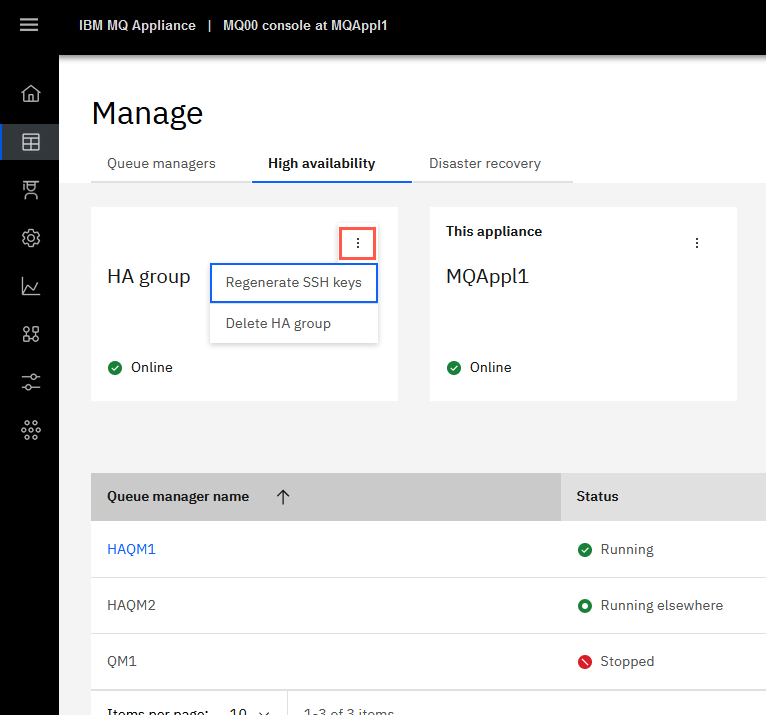Image resolution: width=766 pixels, height=715 pixels.
Task: Select the QM1 row name
Action: coord(122,661)
